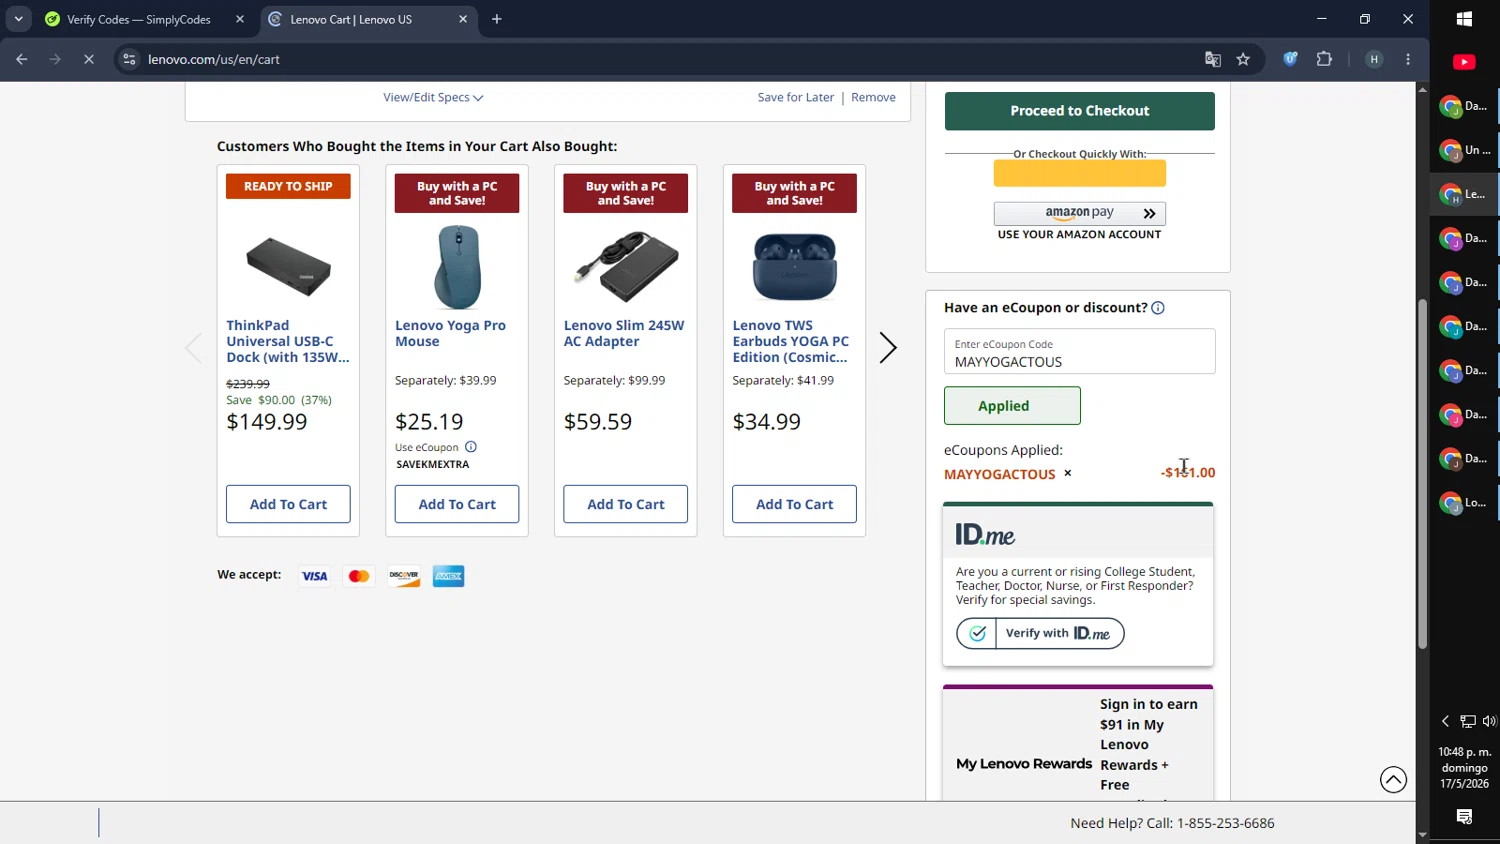Go back to the previous page

click(x=22, y=59)
